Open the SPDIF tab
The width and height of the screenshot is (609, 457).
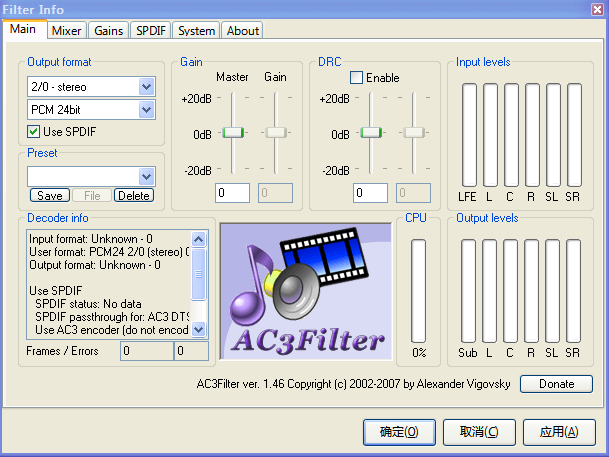151,31
